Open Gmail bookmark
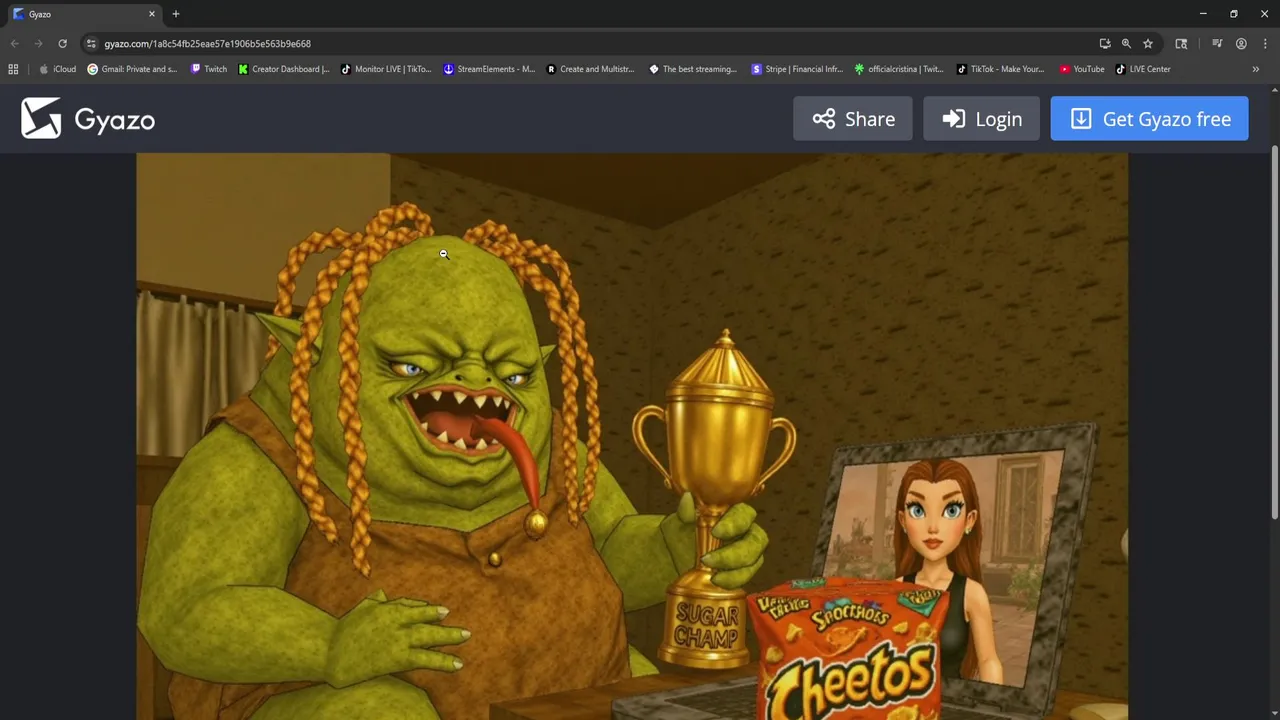This screenshot has height=720, width=1280. click(x=132, y=69)
